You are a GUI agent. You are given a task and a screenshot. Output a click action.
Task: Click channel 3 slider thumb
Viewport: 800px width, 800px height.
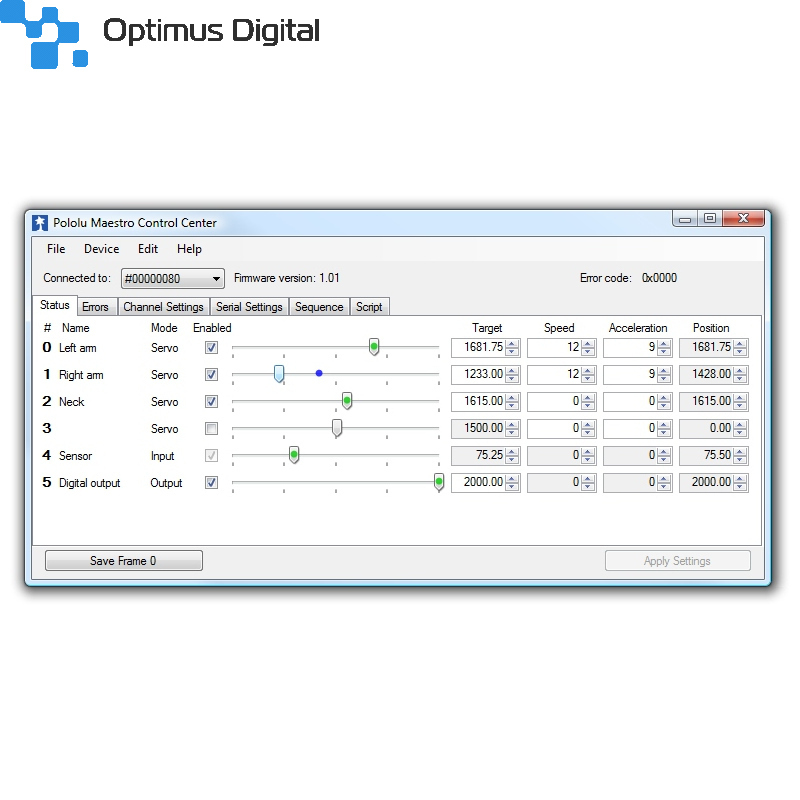point(337,428)
